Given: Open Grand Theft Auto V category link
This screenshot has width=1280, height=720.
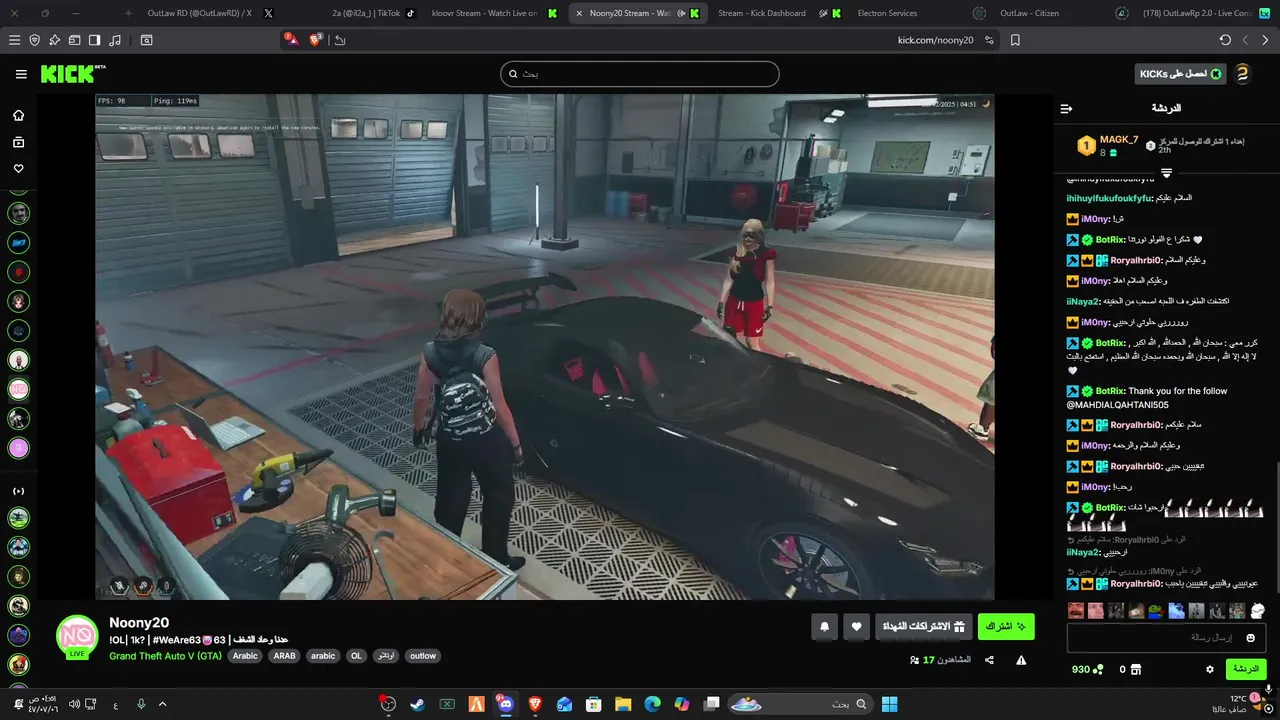Looking at the screenshot, I should pos(165,656).
